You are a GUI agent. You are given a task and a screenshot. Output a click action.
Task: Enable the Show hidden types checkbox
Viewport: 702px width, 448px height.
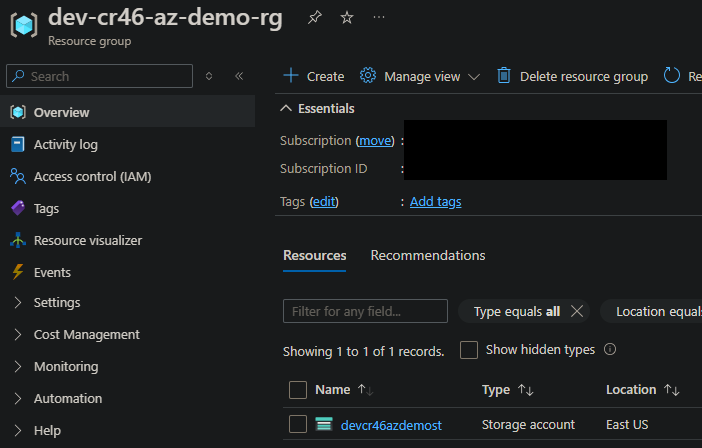[469, 350]
